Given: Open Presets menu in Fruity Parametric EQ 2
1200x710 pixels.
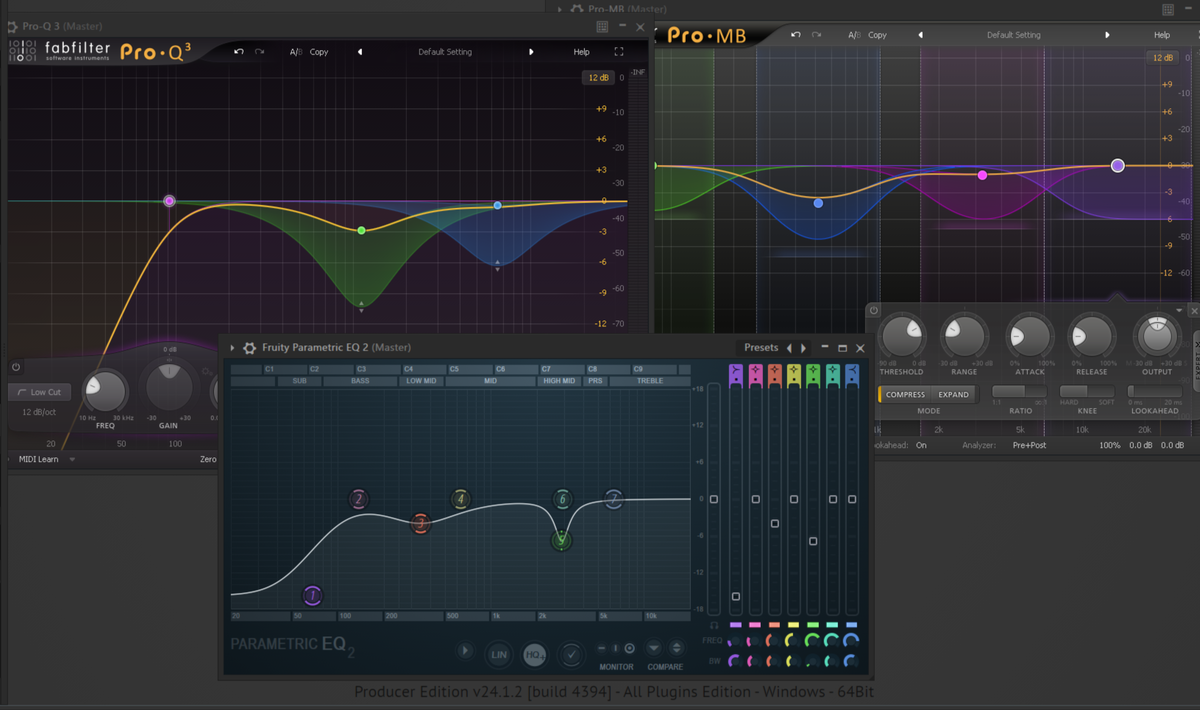Looking at the screenshot, I should [x=761, y=348].
